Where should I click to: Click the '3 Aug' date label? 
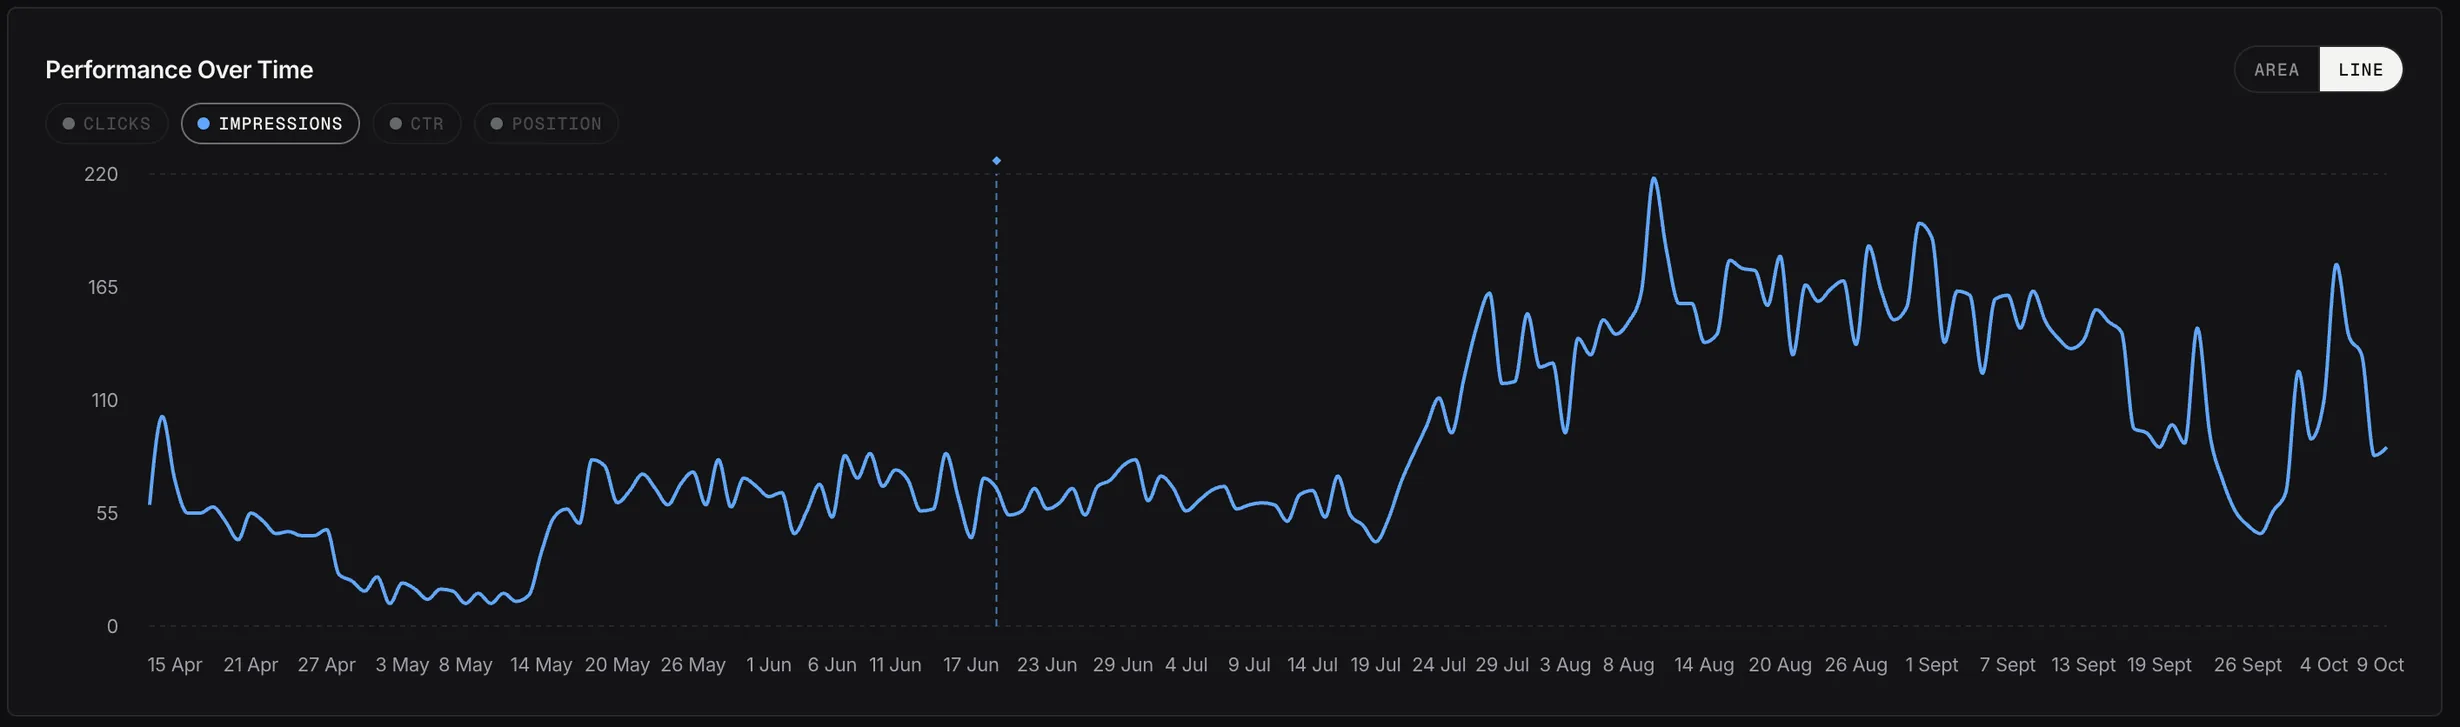point(1565,665)
